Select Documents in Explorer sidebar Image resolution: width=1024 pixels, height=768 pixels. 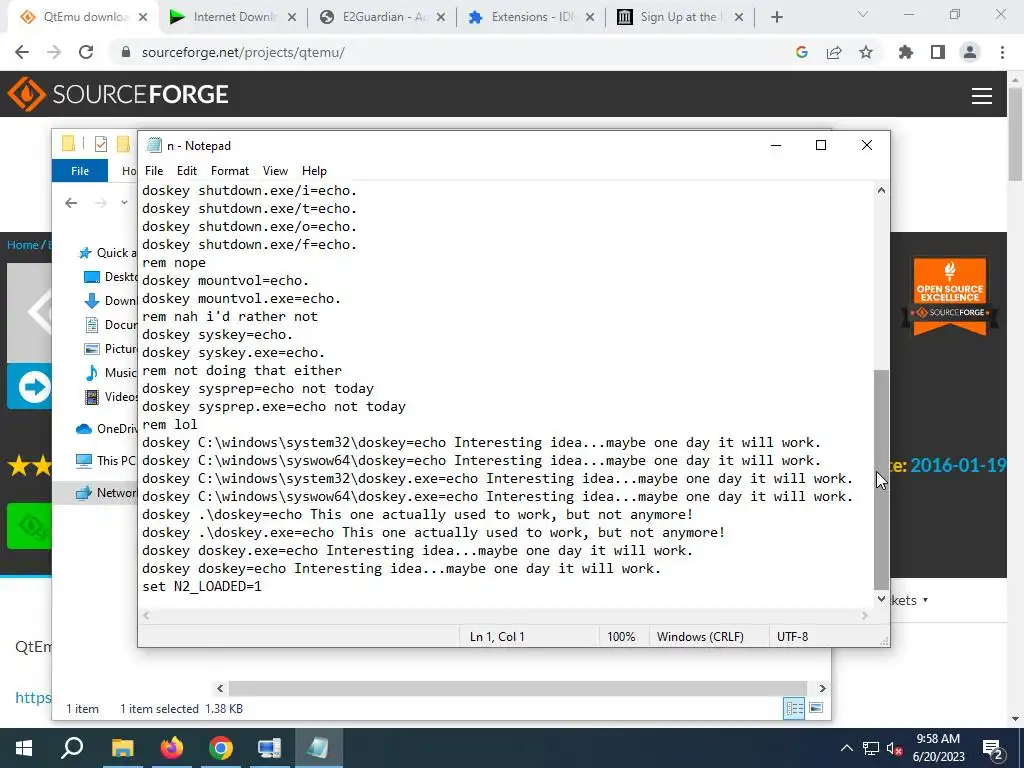click(x=111, y=325)
